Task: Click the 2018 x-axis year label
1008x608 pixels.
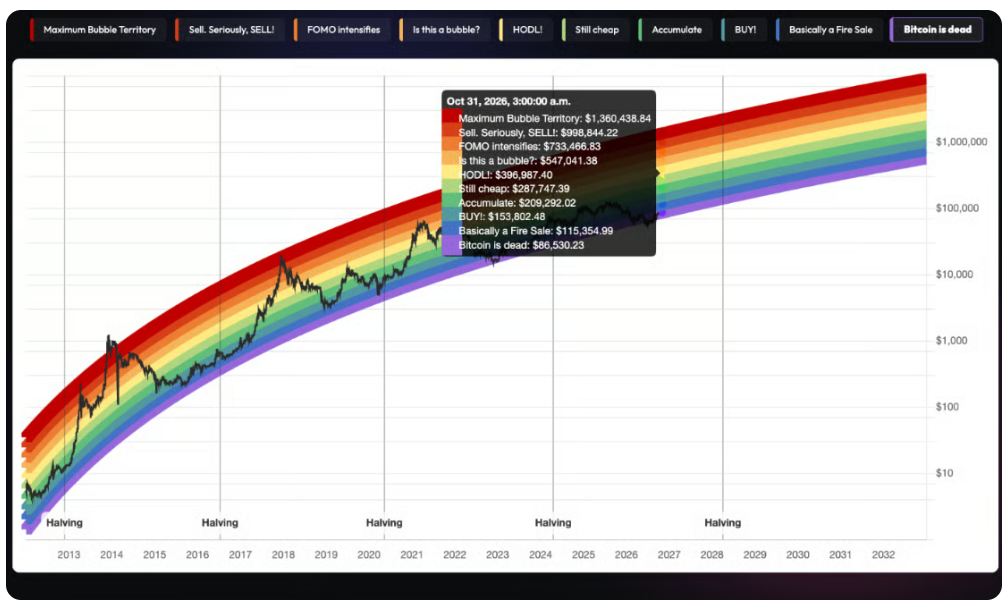Action: tap(283, 554)
